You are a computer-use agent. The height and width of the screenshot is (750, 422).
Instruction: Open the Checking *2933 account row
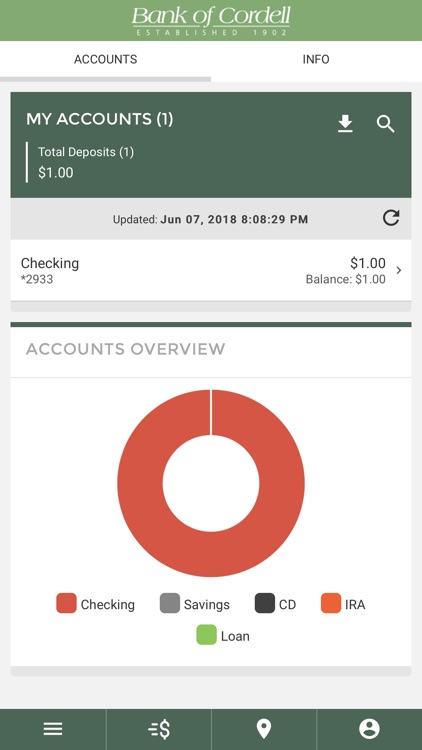[x=211, y=270]
